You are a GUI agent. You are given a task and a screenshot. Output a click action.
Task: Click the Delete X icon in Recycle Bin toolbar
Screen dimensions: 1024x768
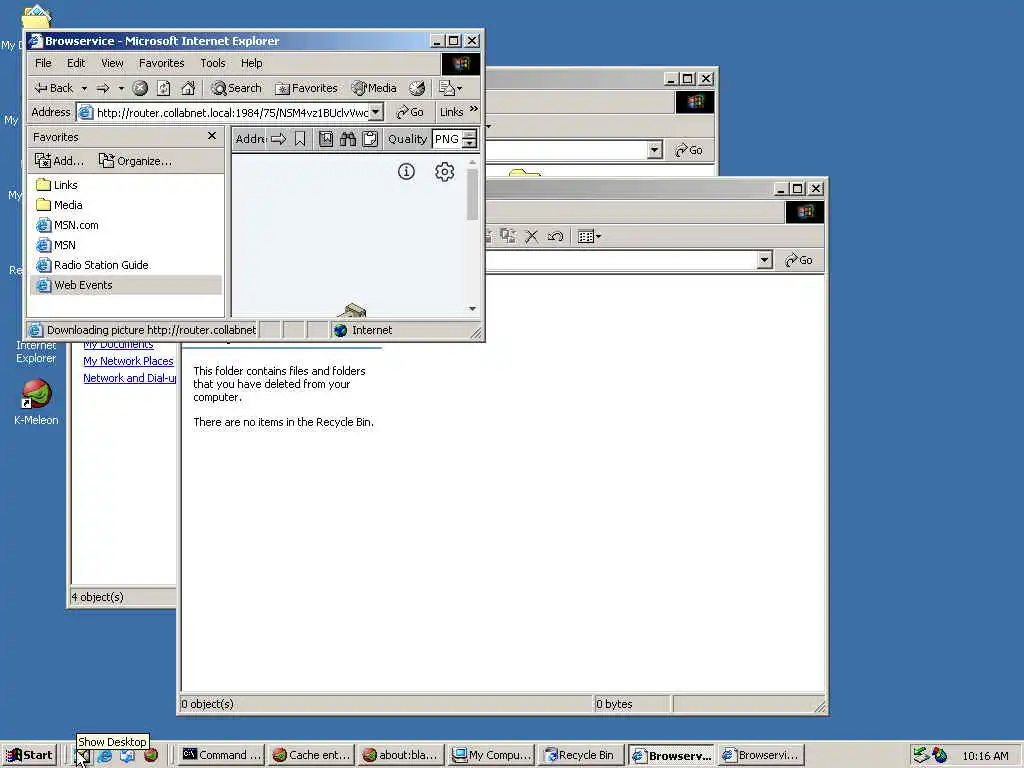coord(532,236)
